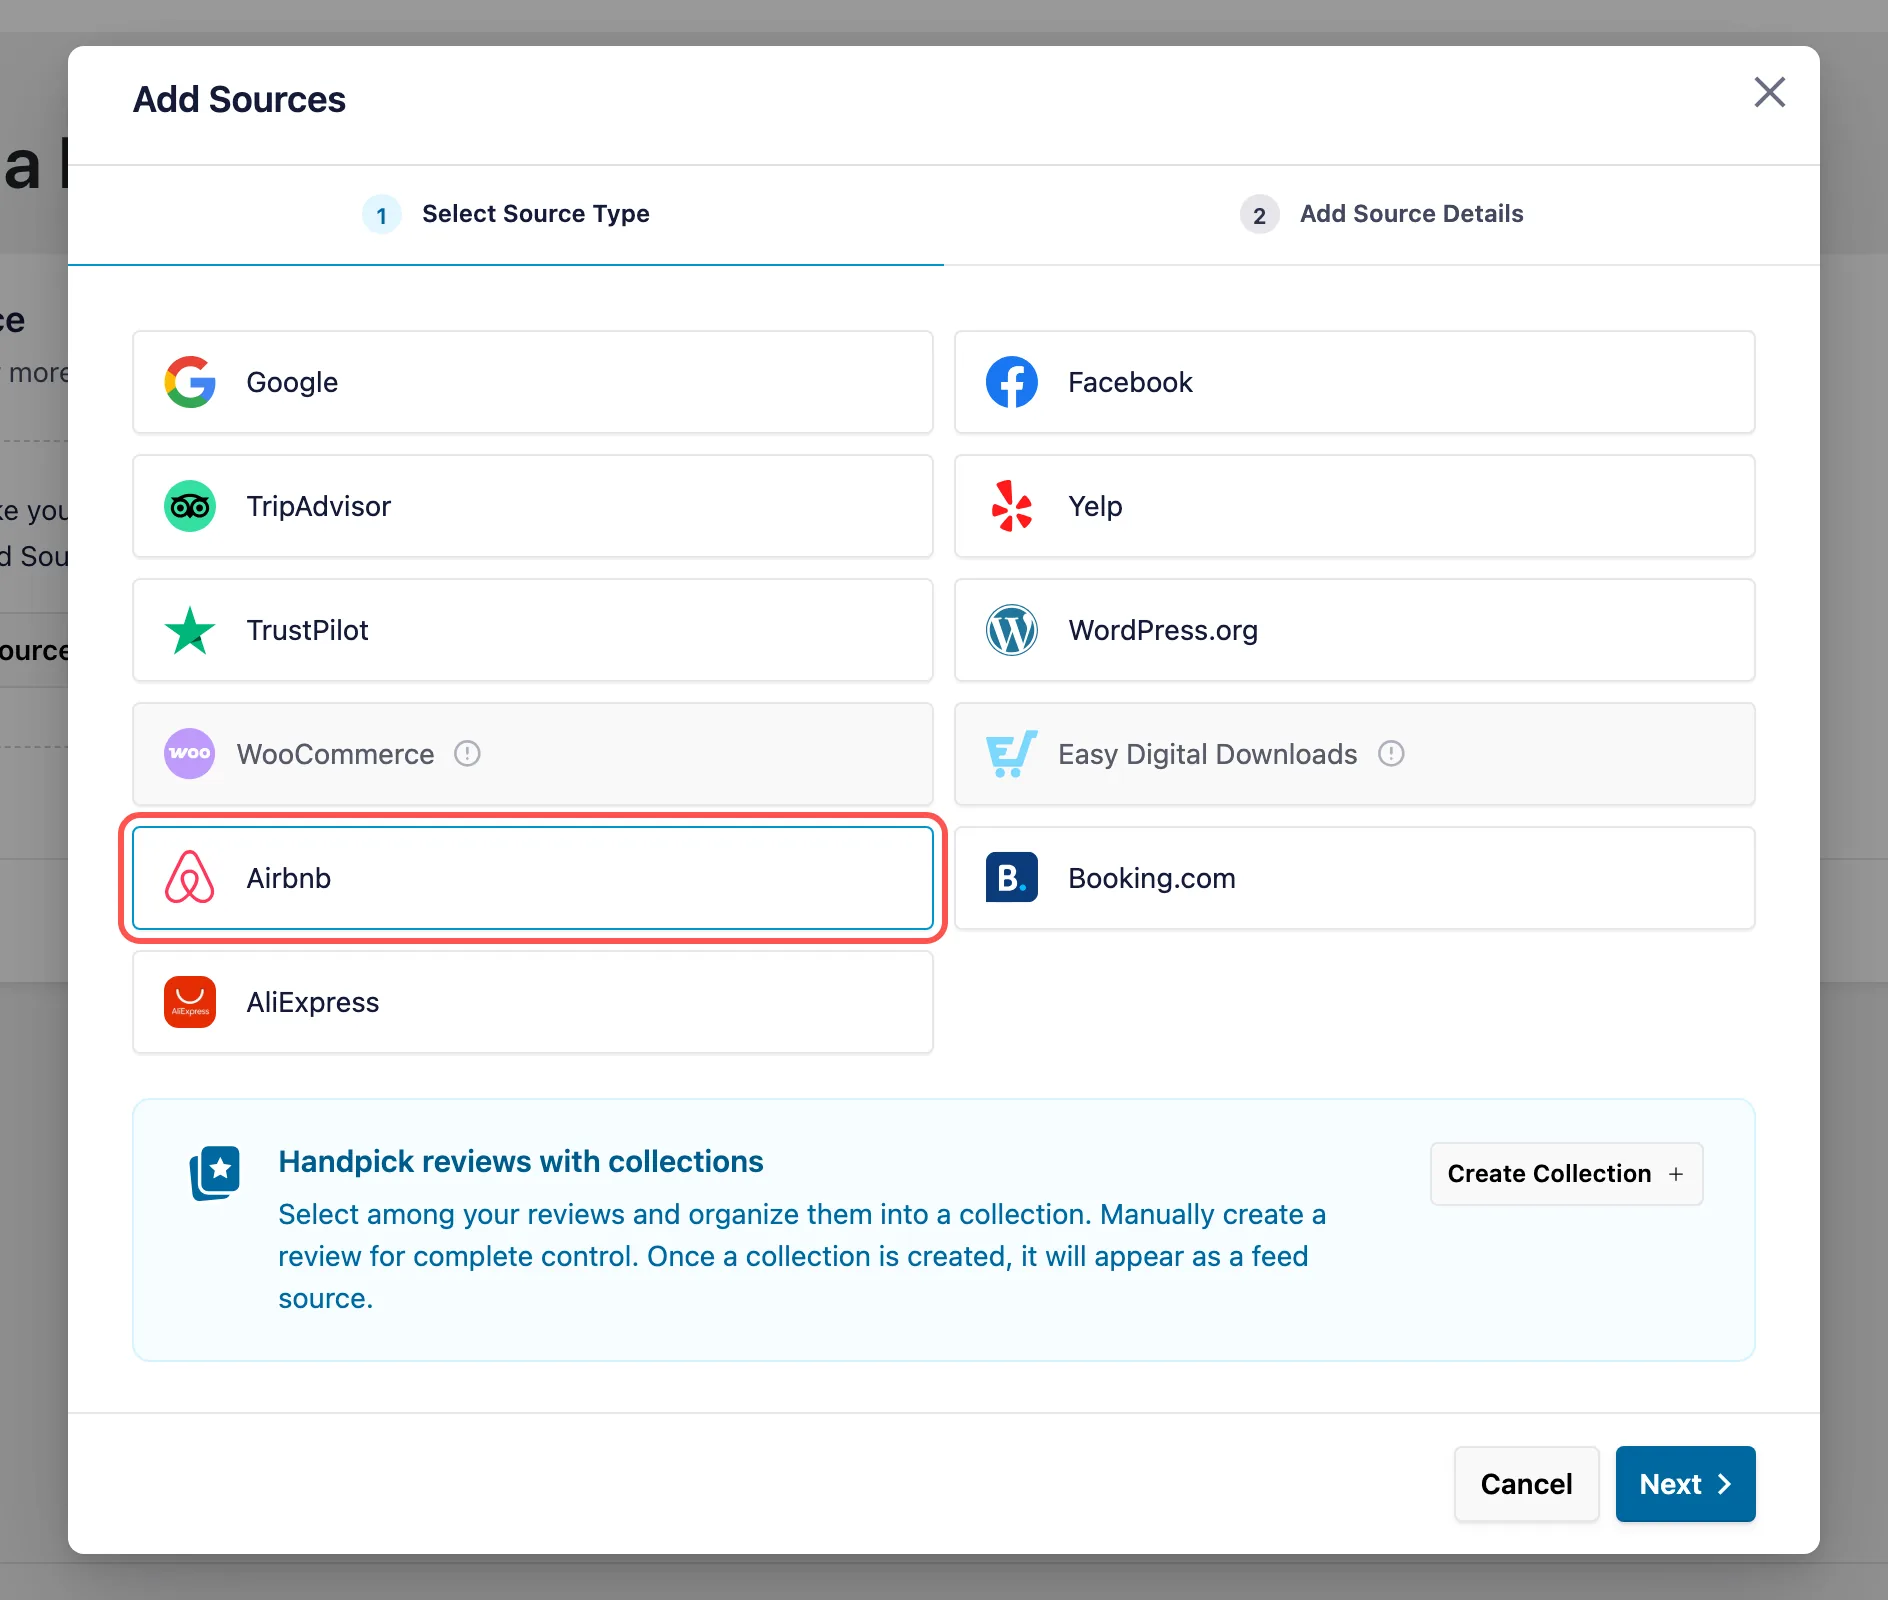This screenshot has width=1888, height=1600.
Task: Select the Booking.com source card
Action: (x=1355, y=878)
